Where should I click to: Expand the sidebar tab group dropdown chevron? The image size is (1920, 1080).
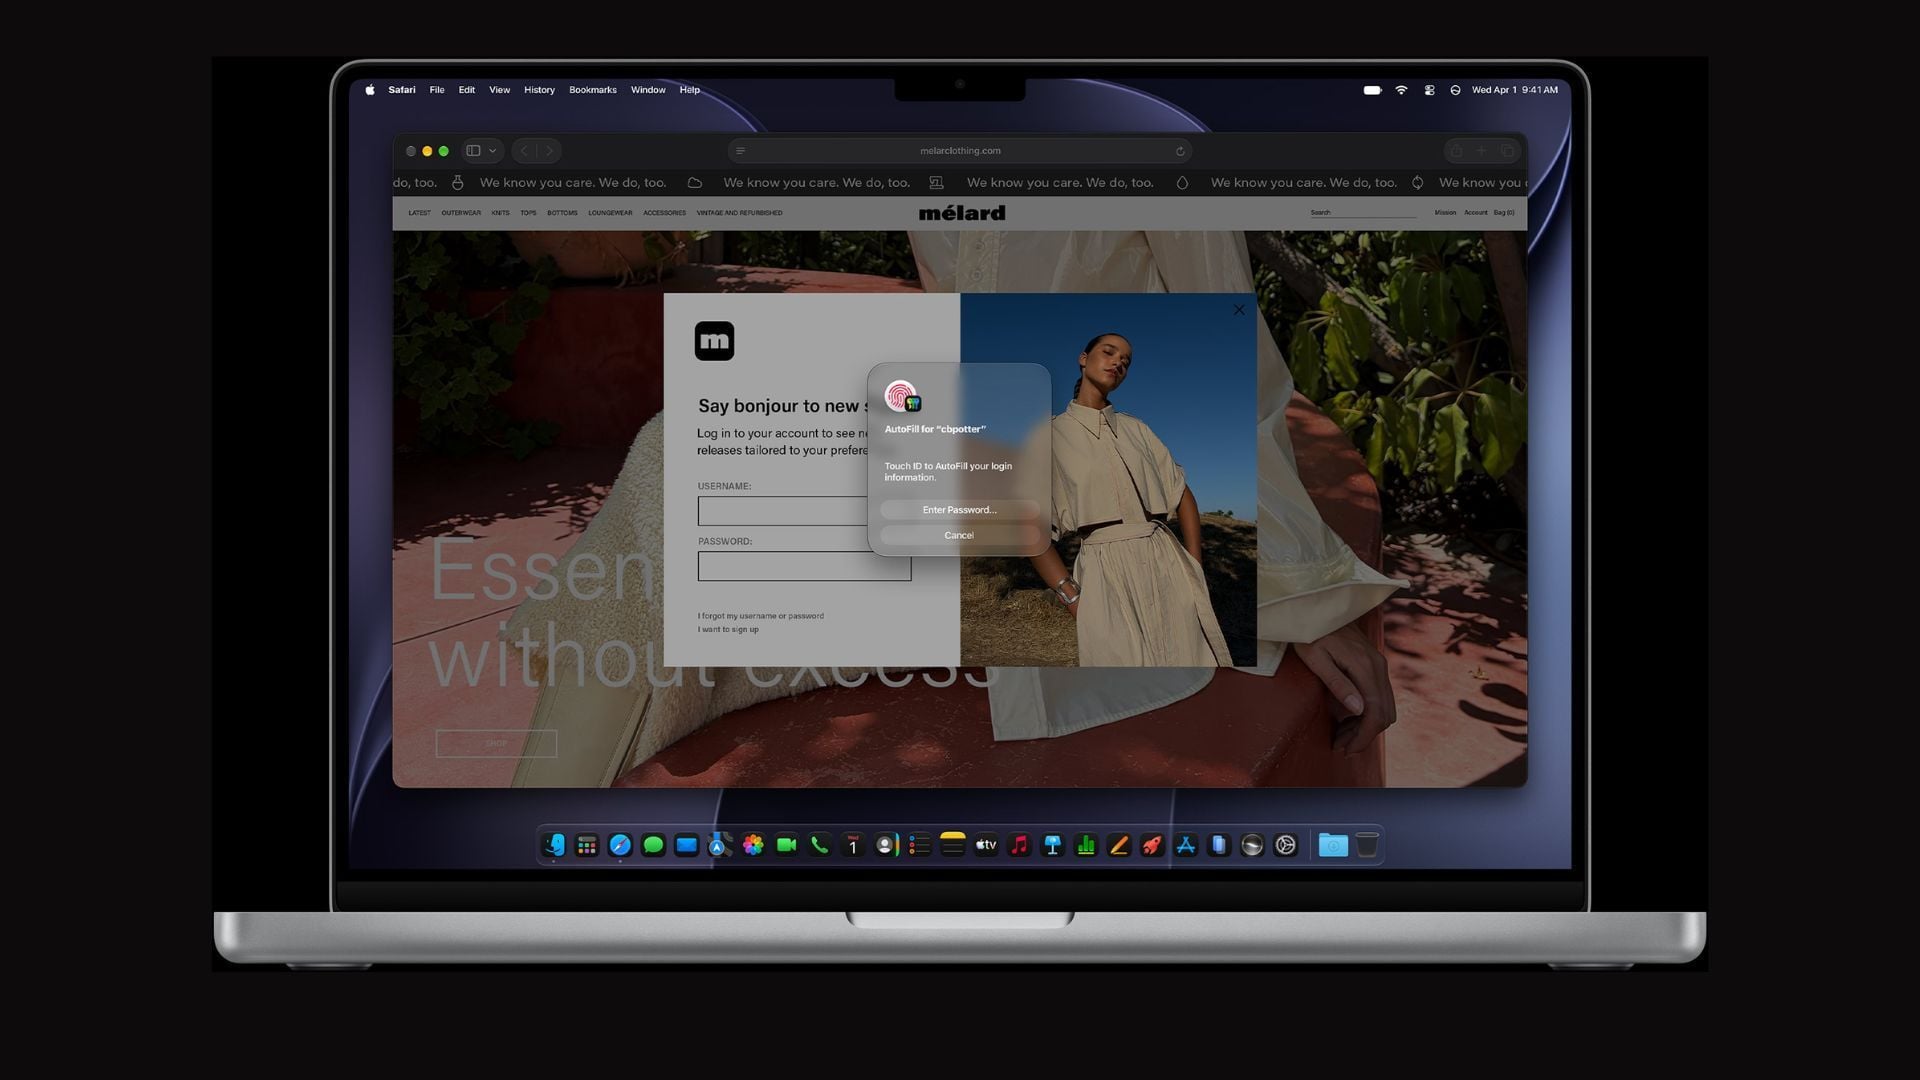492,151
